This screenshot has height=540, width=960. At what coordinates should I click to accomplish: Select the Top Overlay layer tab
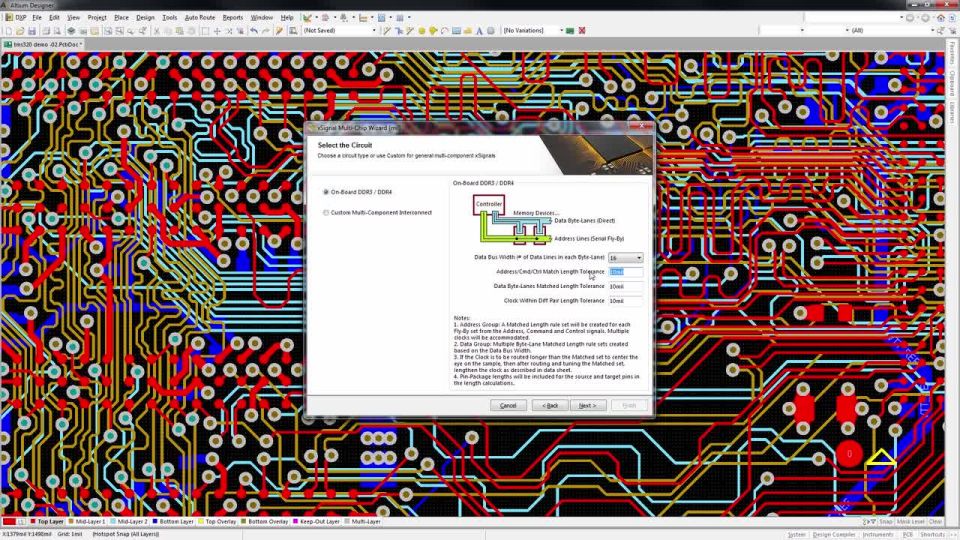tap(217, 522)
